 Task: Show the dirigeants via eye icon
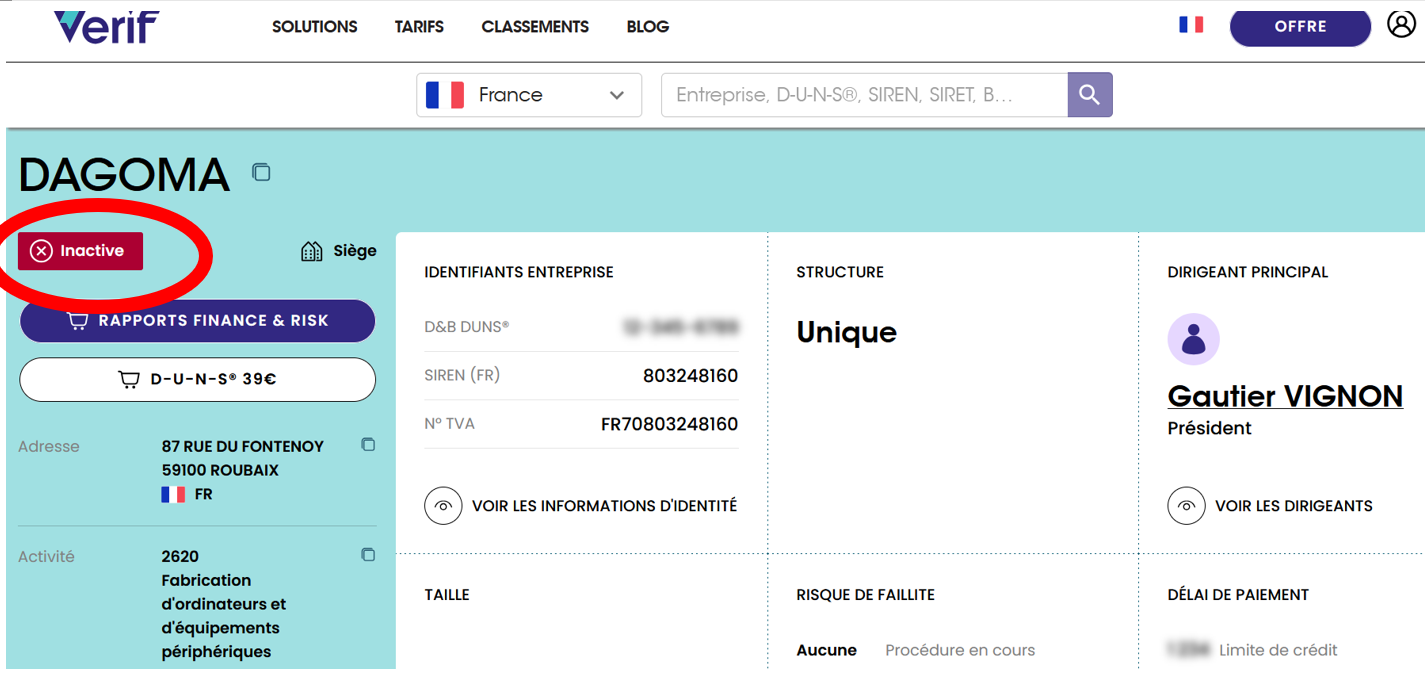pos(1186,506)
